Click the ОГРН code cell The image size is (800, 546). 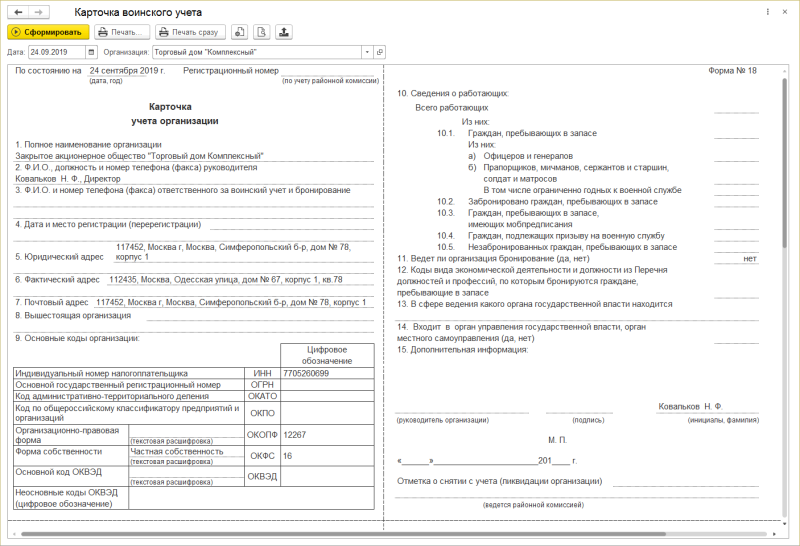262,385
